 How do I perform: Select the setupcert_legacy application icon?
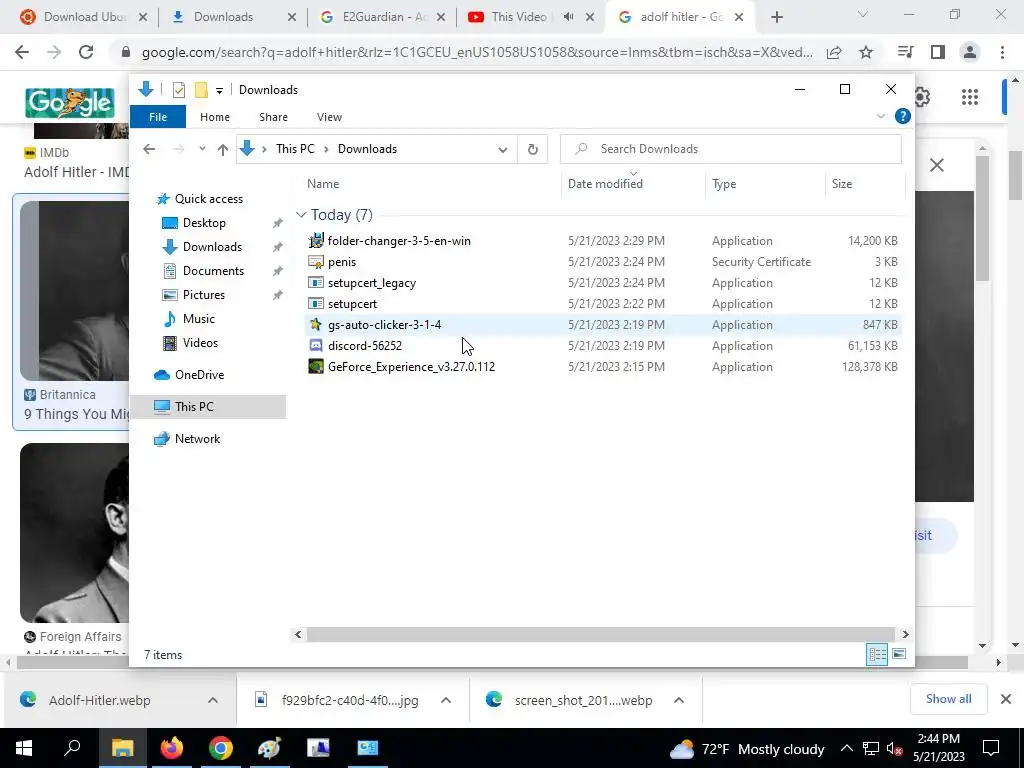pos(316,283)
